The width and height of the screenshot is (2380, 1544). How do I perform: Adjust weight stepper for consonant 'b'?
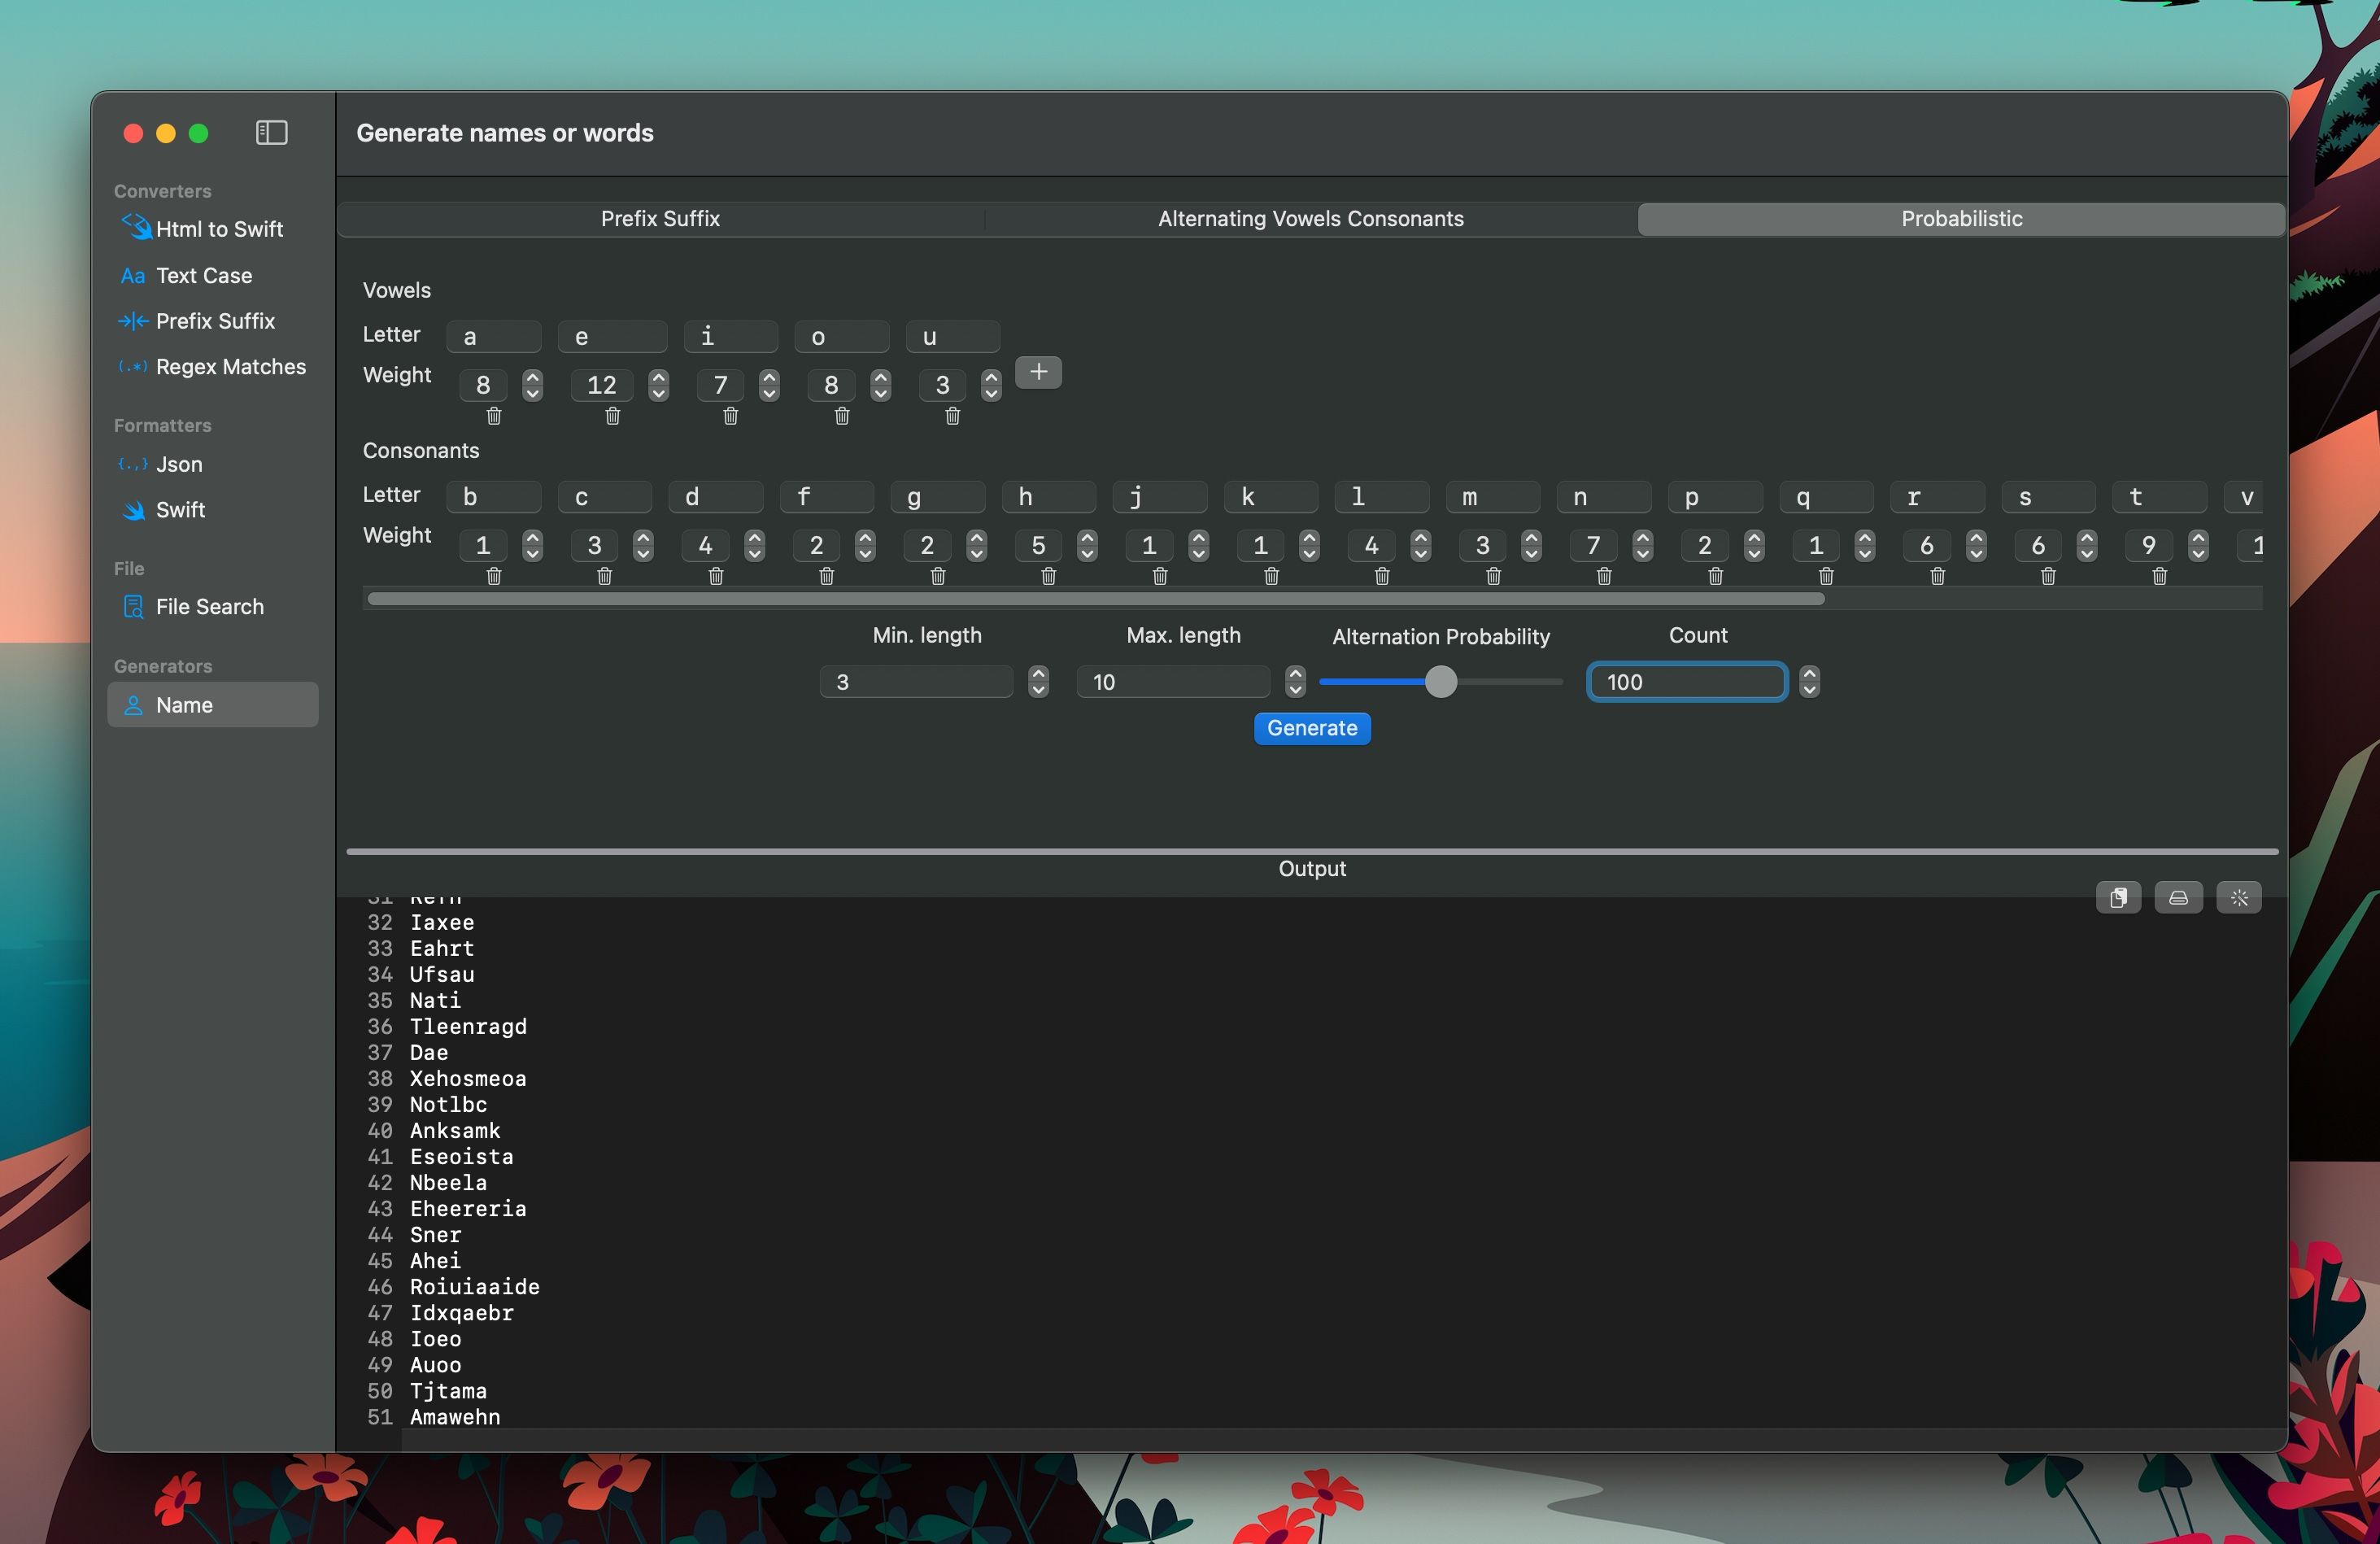(x=533, y=545)
